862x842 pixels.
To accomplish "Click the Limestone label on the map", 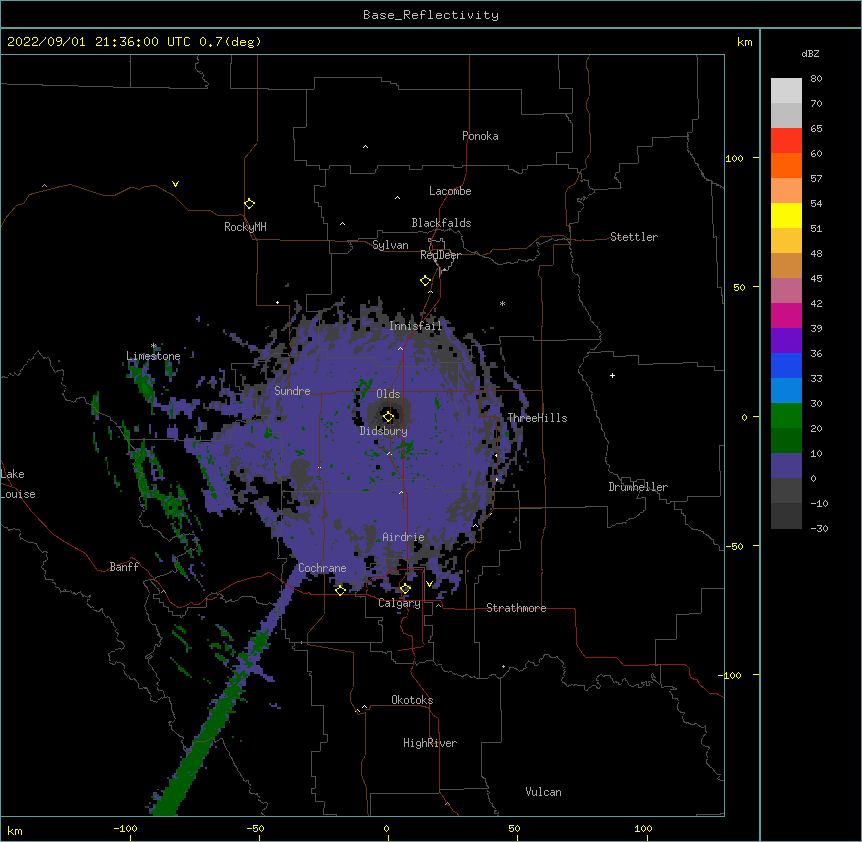I will pos(153,356).
